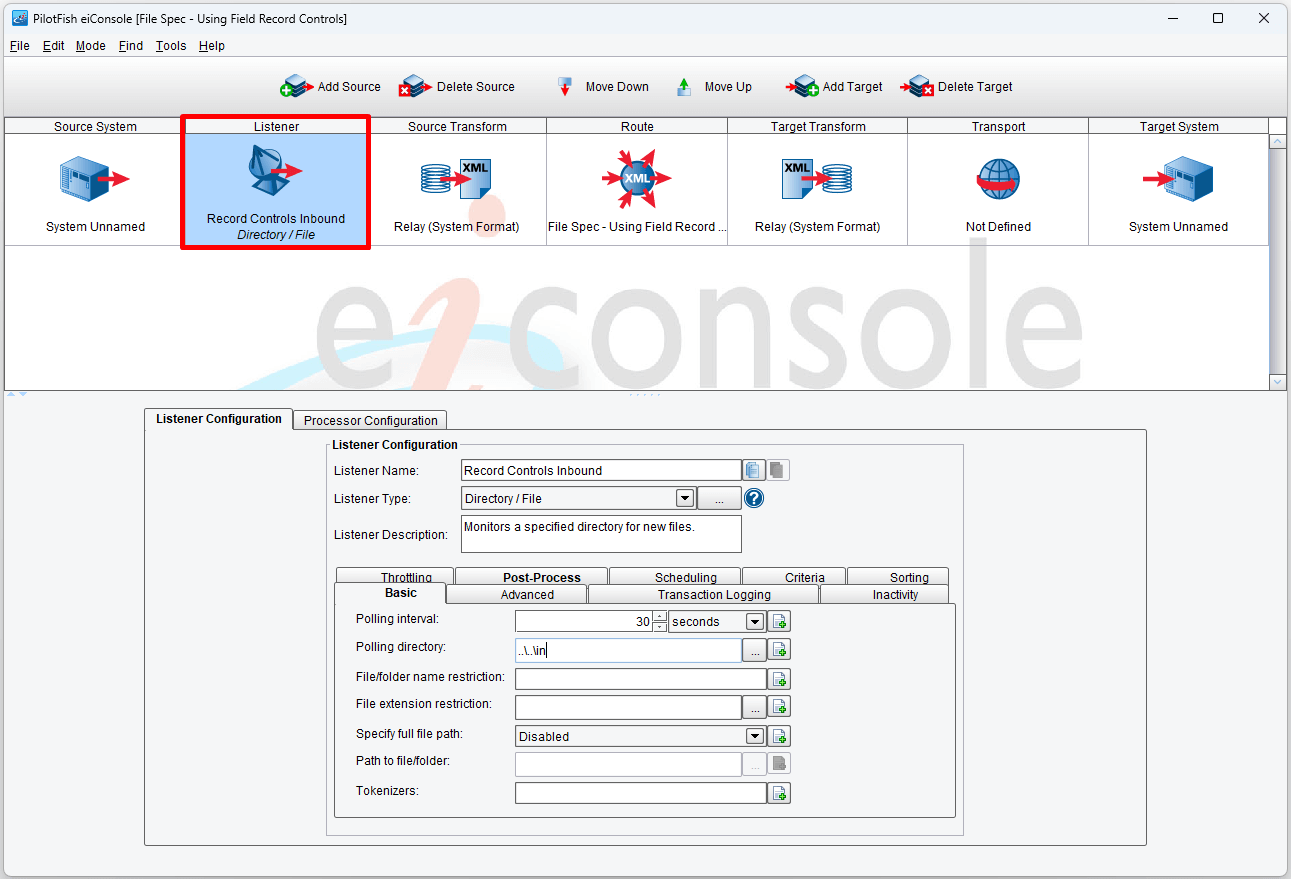Select the Source System stage icon
The width and height of the screenshot is (1291, 879).
click(95, 180)
